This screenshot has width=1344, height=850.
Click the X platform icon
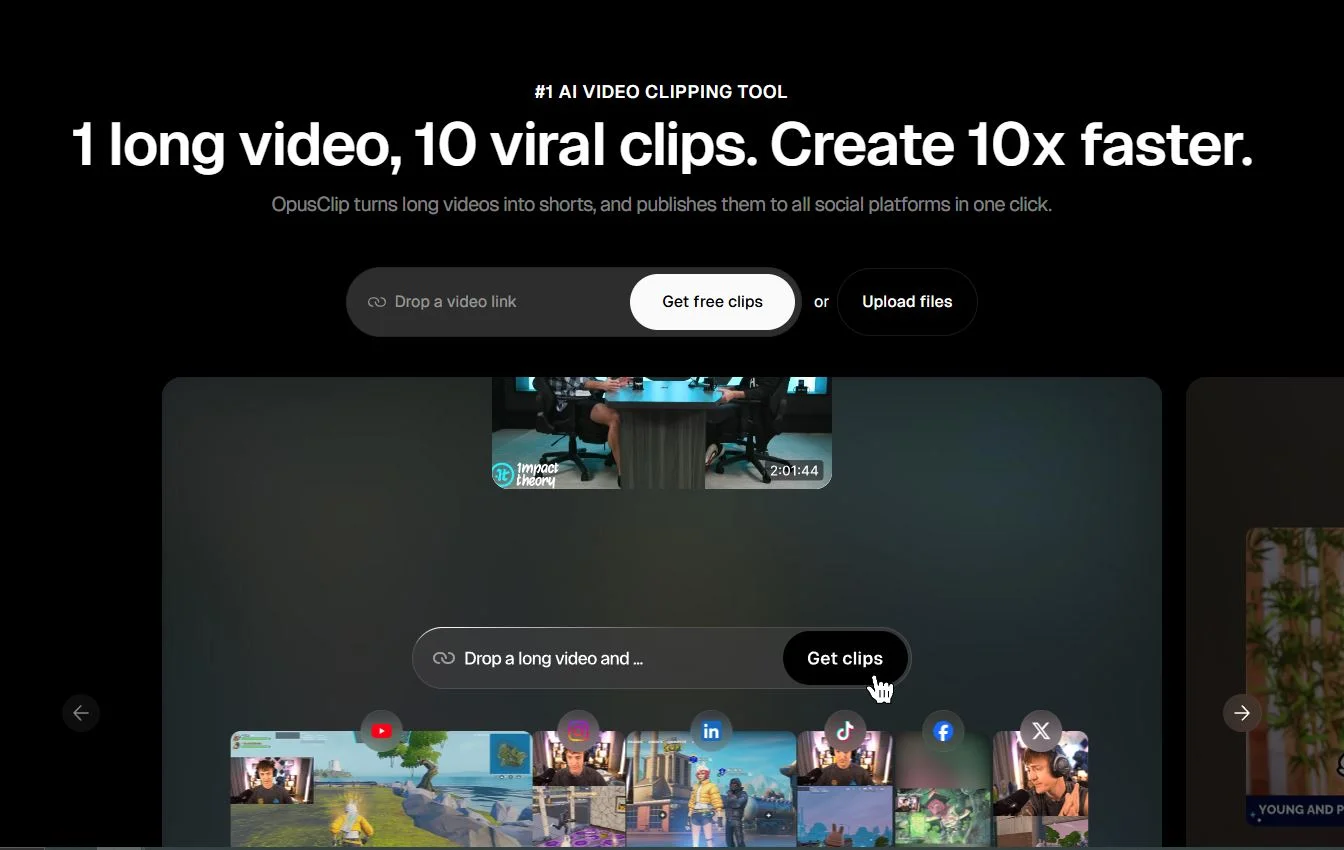click(x=1041, y=731)
